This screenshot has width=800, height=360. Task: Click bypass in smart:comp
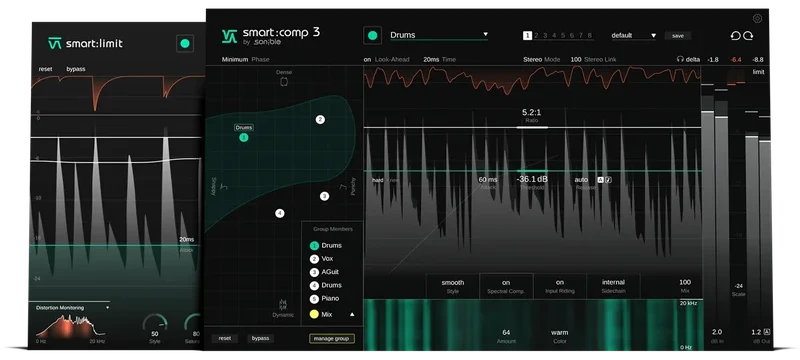[260, 338]
